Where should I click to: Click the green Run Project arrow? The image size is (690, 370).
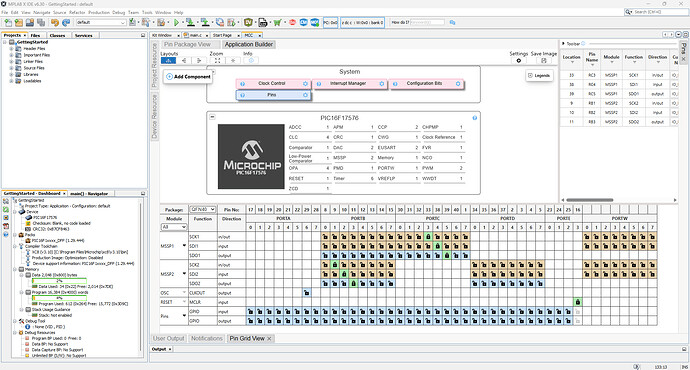[x=176, y=22]
